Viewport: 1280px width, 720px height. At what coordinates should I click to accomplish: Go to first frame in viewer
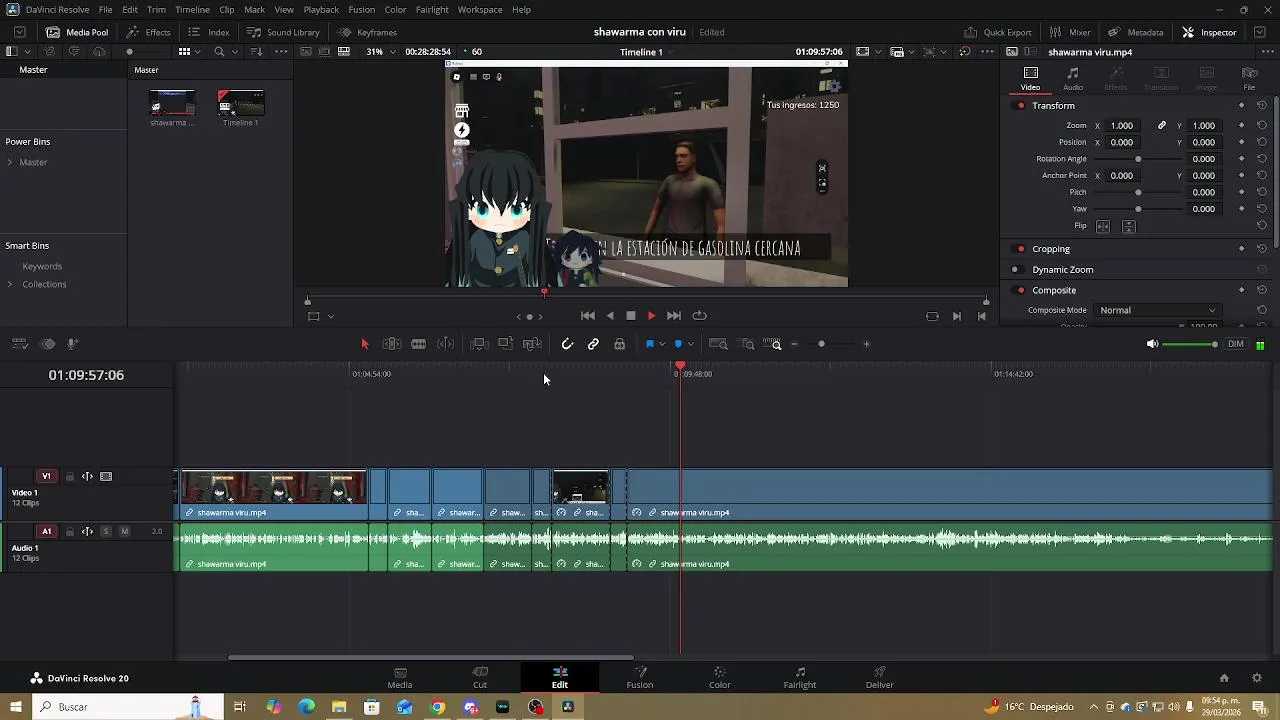point(588,316)
